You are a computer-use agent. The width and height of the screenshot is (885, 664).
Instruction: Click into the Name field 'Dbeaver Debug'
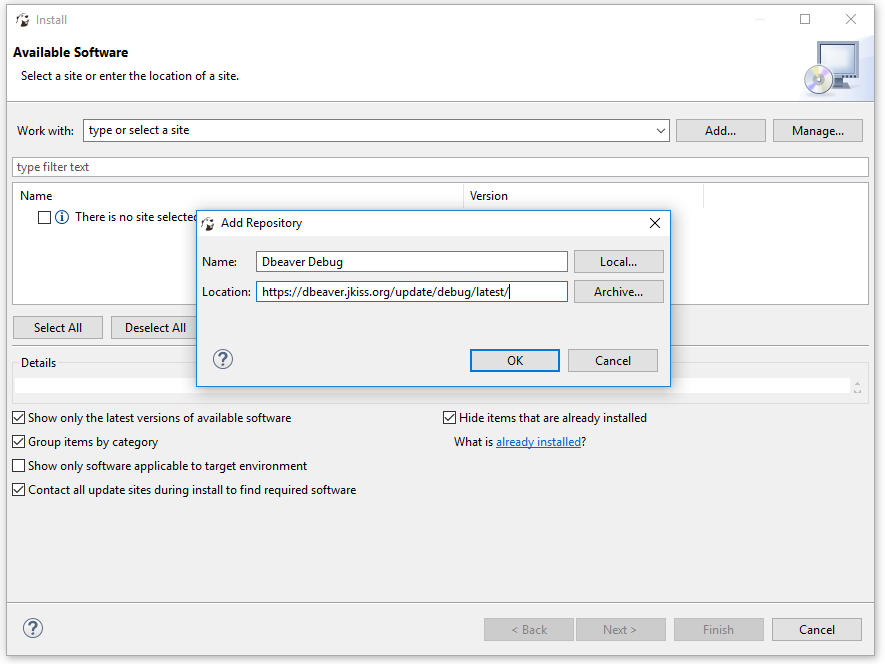coord(411,262)
